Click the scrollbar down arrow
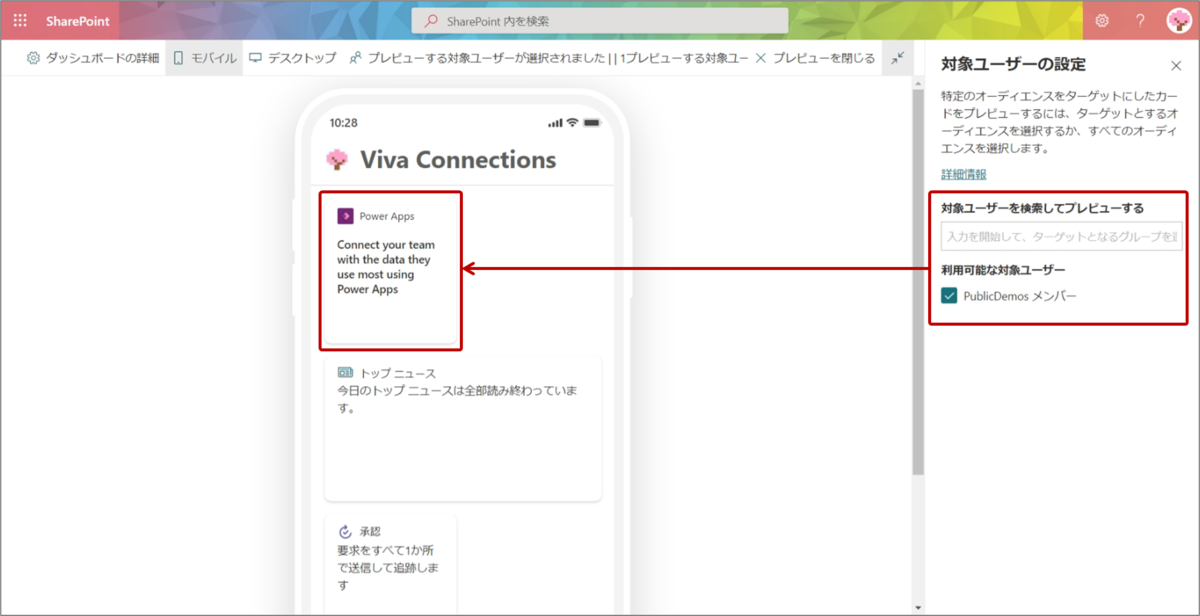Screen dimensions: 1200x616 (x=918, y=607)
